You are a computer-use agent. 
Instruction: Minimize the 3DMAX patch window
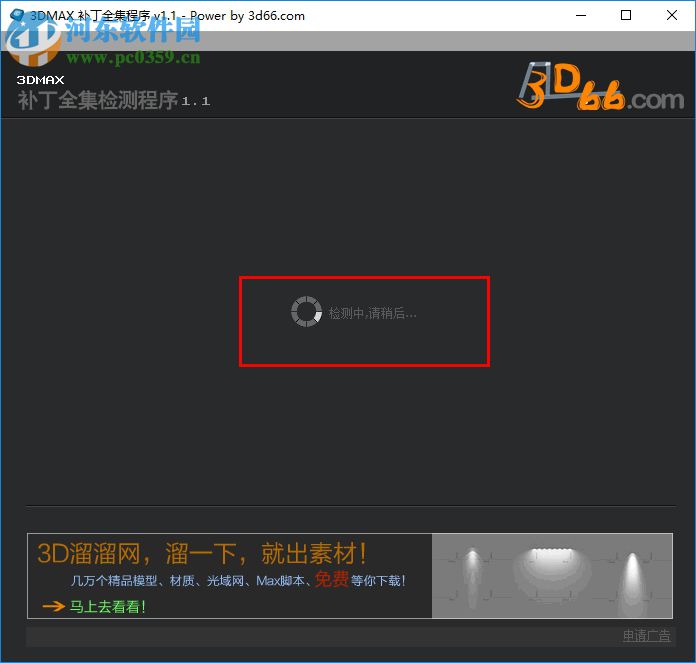(x=581, y=16)
